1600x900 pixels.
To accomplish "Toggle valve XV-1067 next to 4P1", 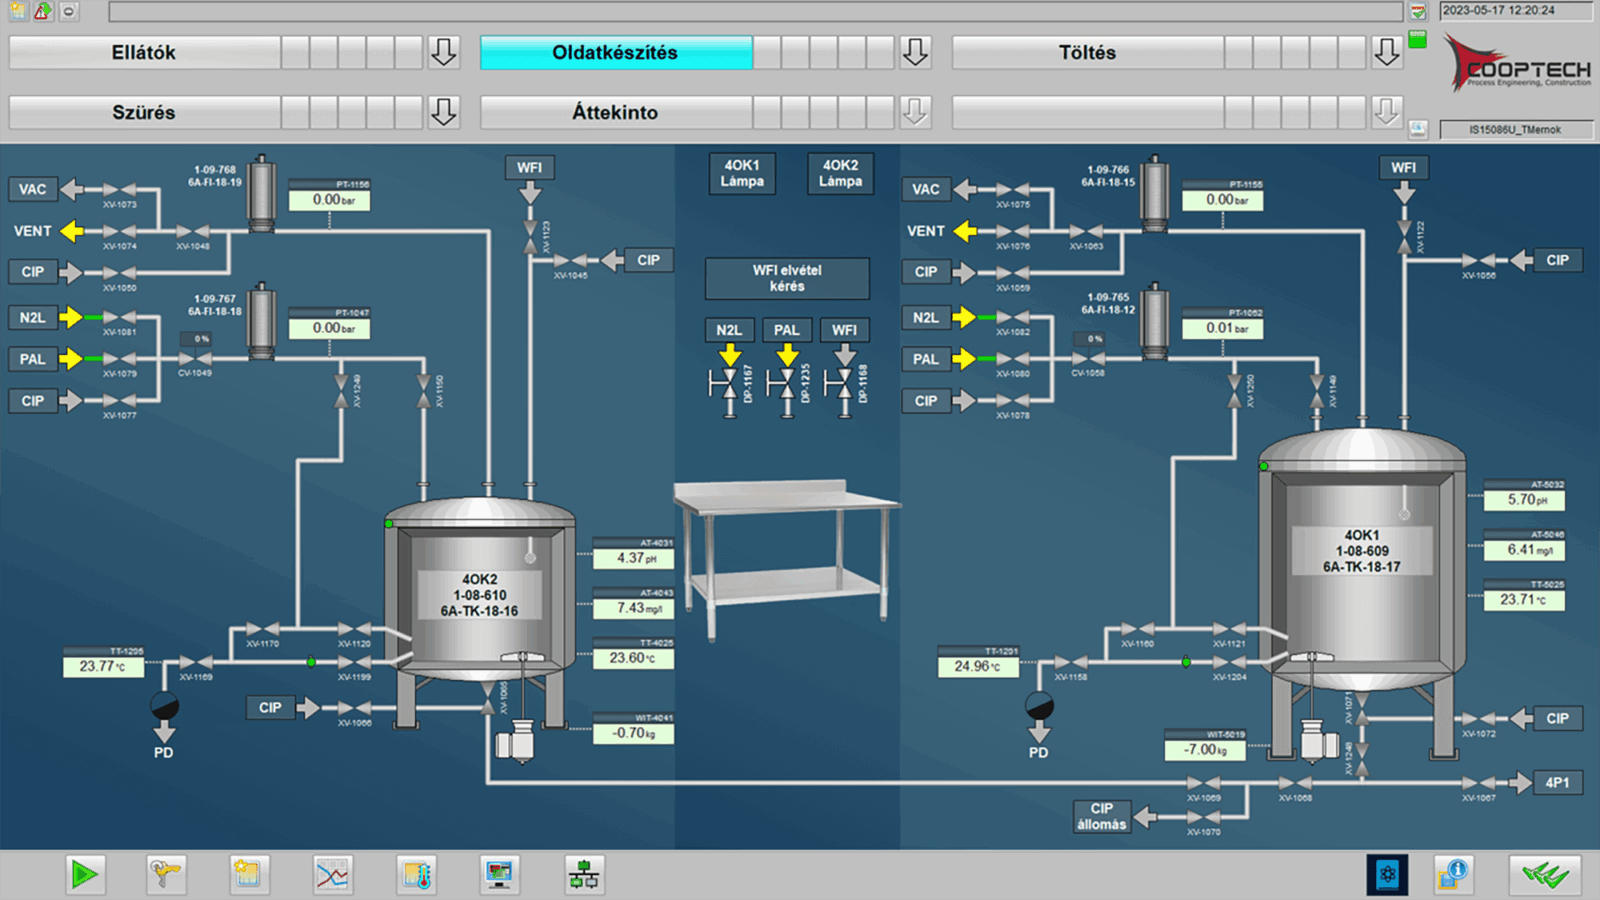I will [x=1479, y=783].
